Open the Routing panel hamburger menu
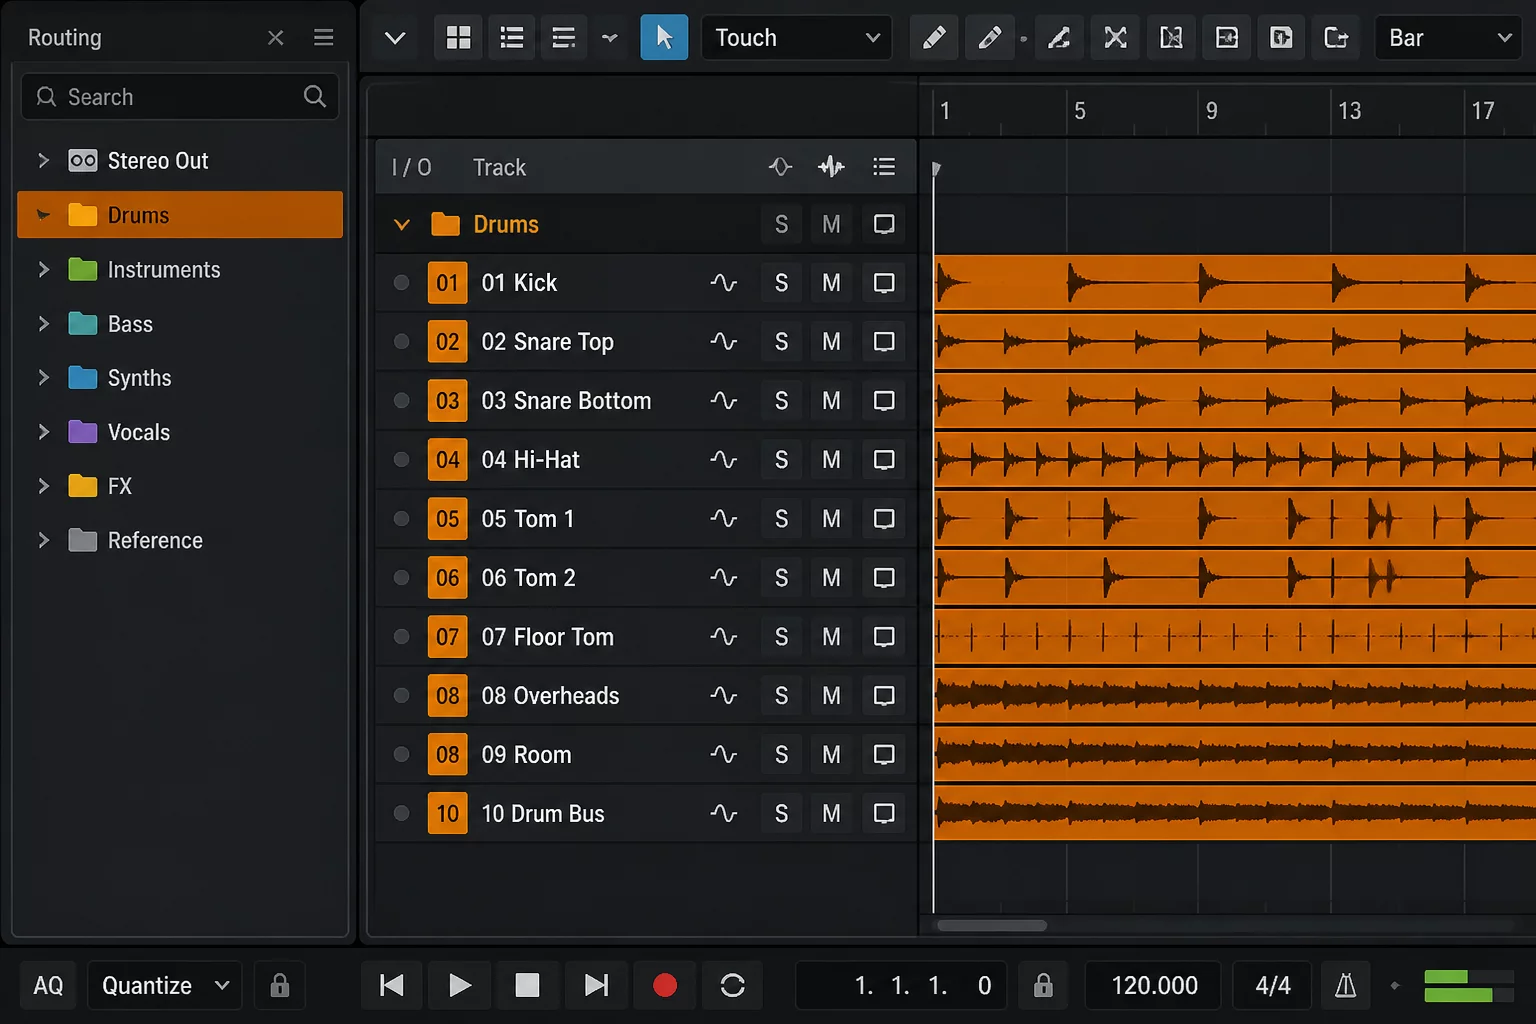The width and height of the screenshot is (1536, 1024). (323, 38)
